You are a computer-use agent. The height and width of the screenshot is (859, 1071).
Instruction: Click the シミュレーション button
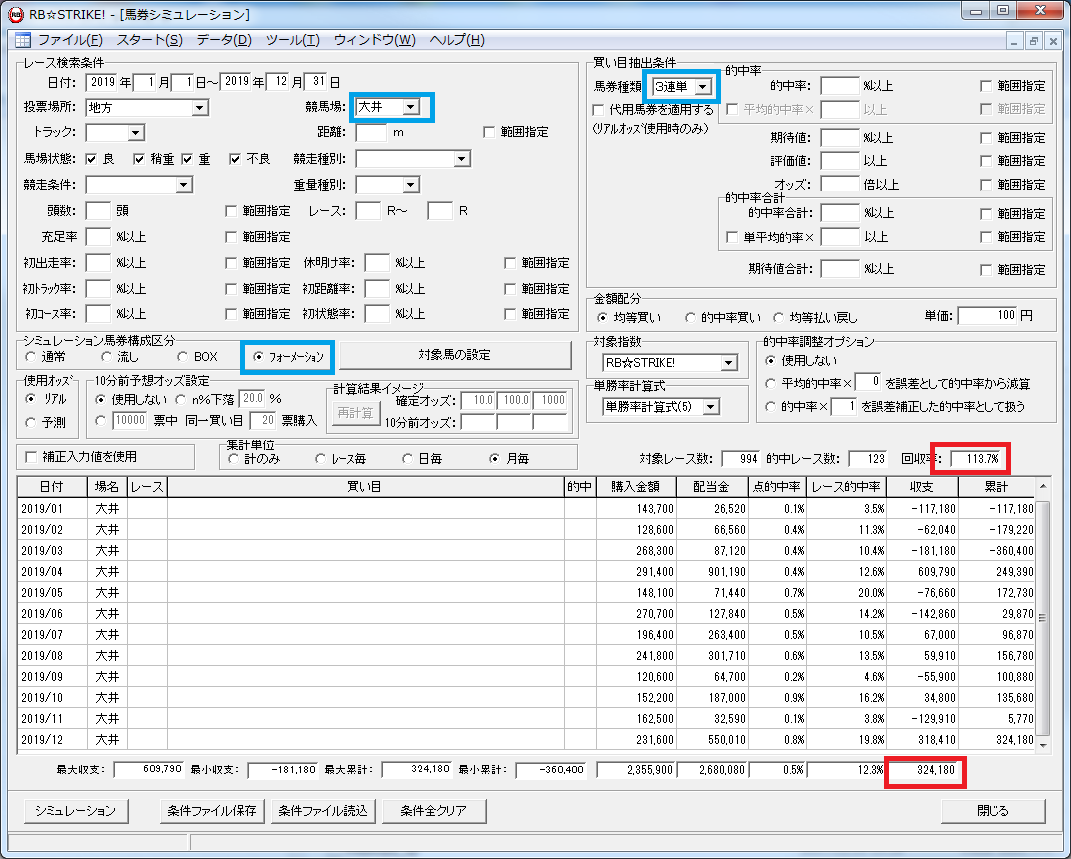tap(75, 811)
